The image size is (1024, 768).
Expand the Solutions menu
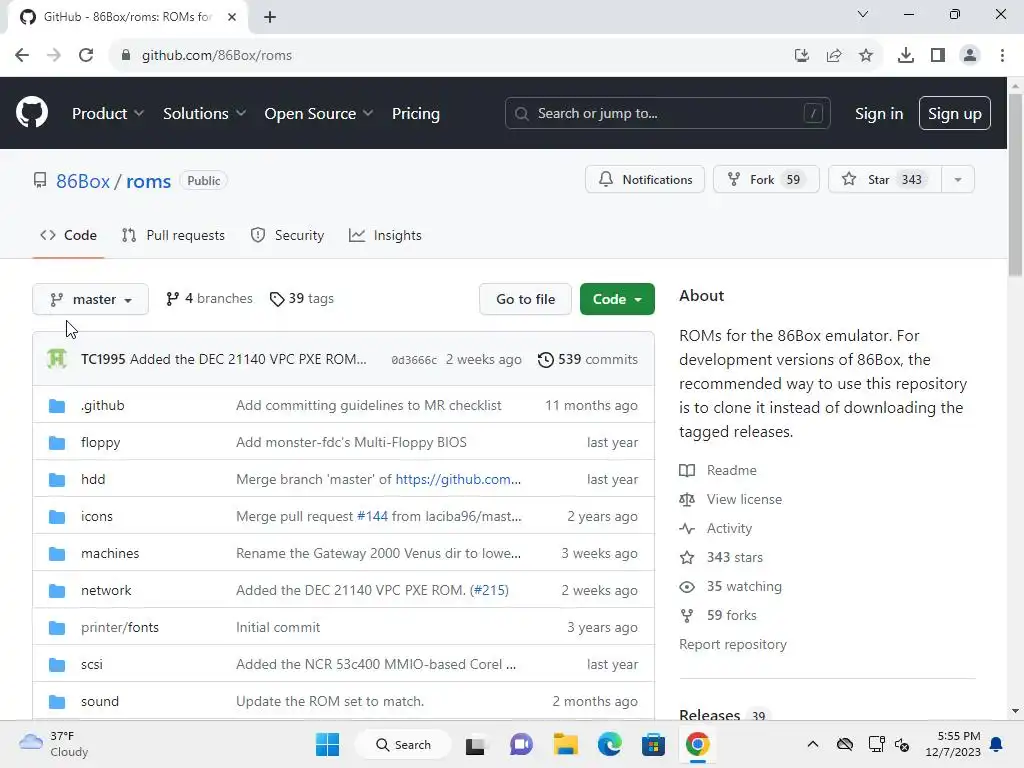click(204, 114)
